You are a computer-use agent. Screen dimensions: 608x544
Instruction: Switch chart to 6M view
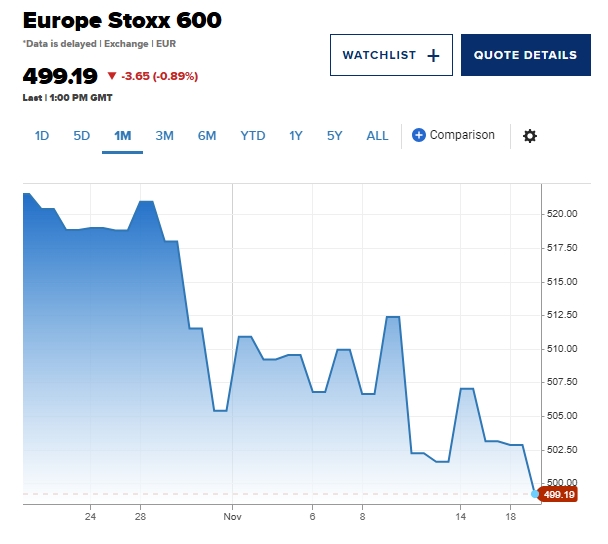tap(207, 136)
